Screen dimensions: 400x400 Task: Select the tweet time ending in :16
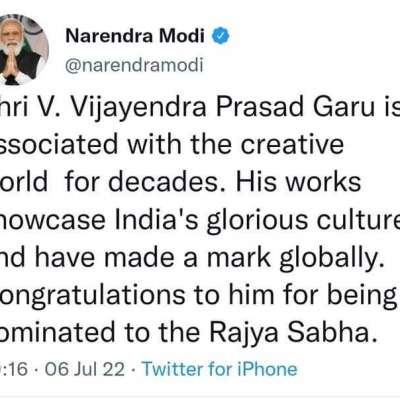click(x=14, y=369)
